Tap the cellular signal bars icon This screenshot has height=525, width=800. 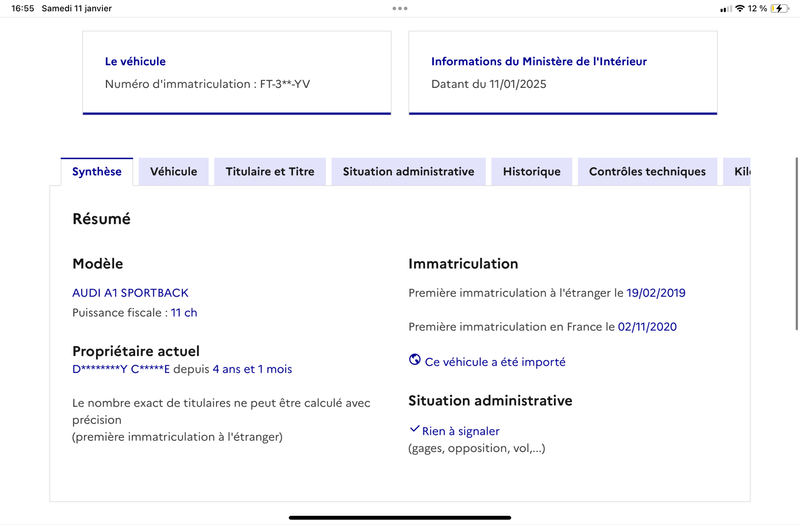click(x=726, y=9)
